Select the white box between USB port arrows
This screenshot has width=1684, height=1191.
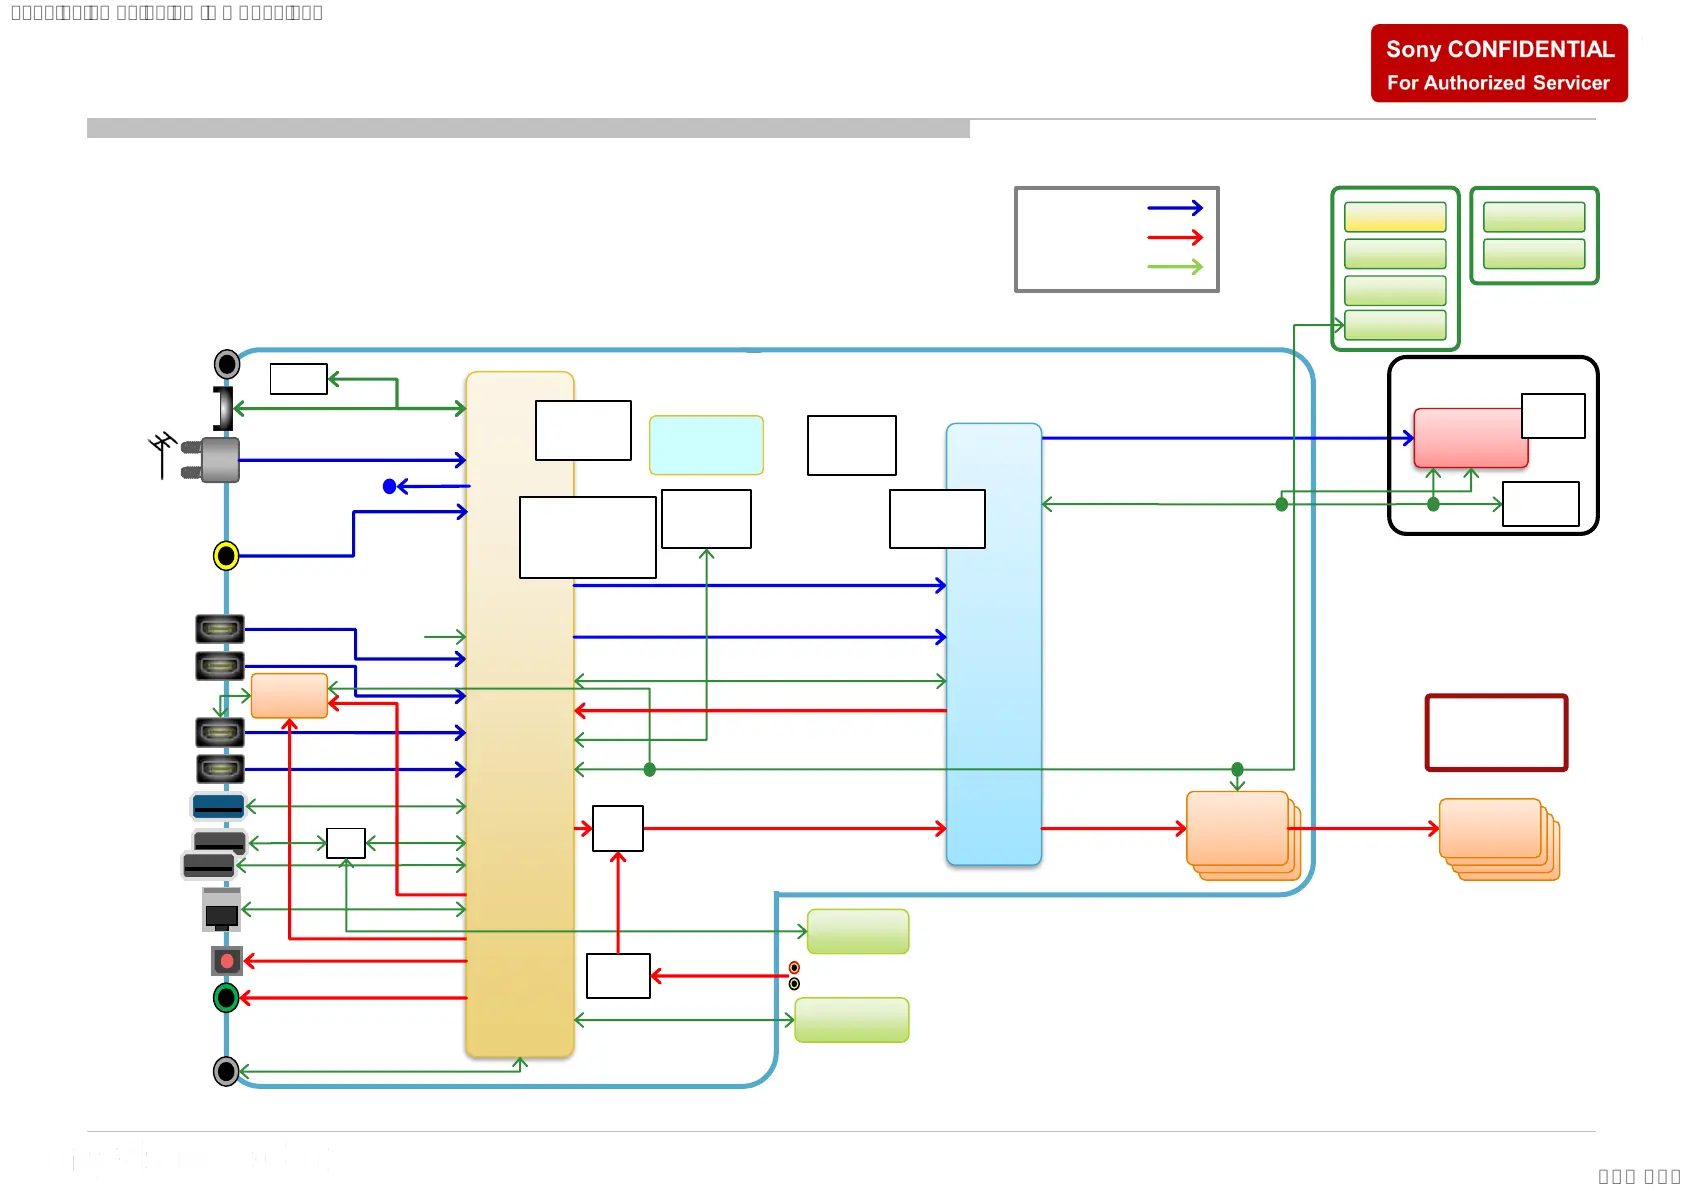tap(346, 843)
